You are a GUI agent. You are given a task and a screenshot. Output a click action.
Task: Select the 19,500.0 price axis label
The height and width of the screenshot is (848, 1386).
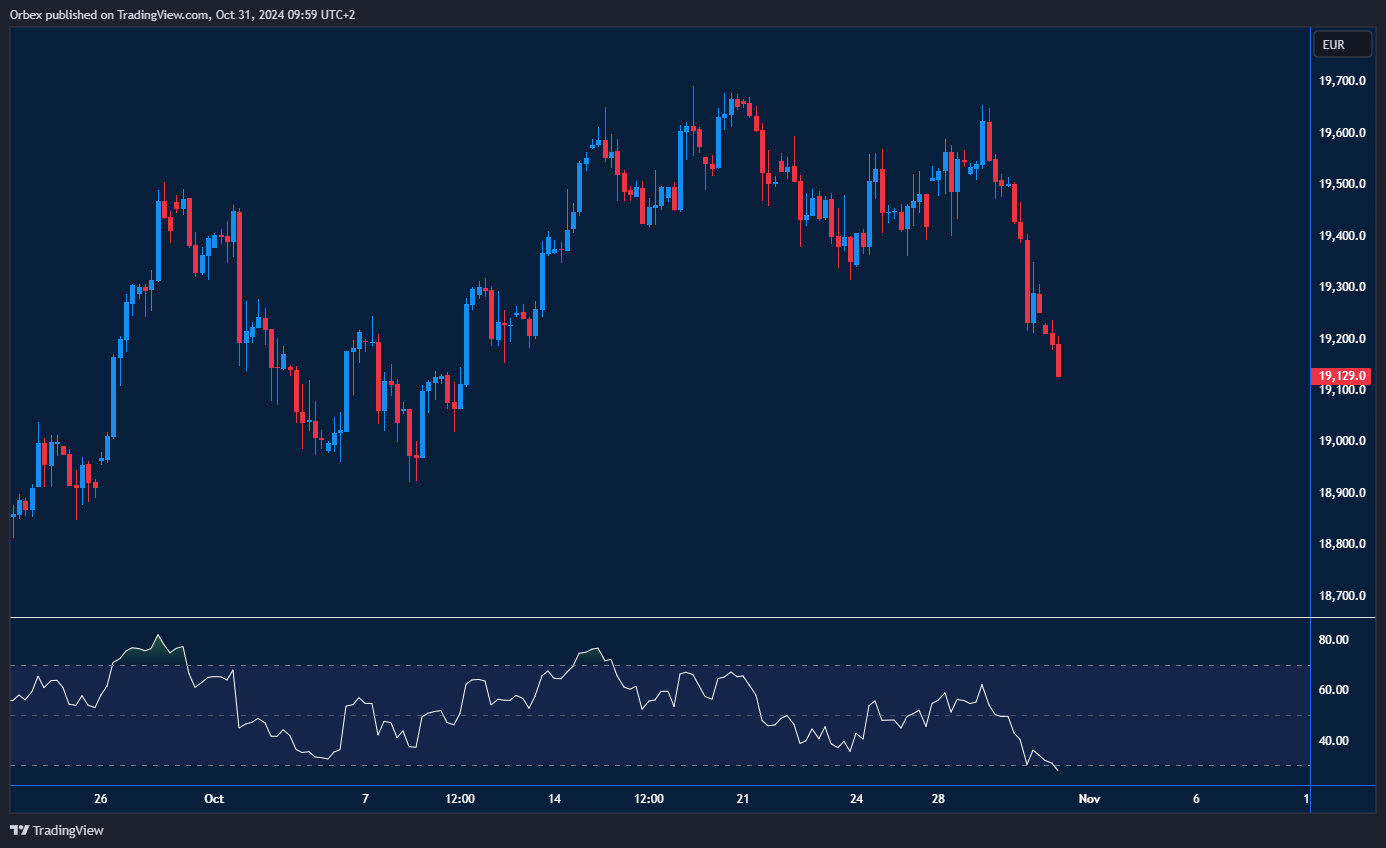pos(1342,184)
